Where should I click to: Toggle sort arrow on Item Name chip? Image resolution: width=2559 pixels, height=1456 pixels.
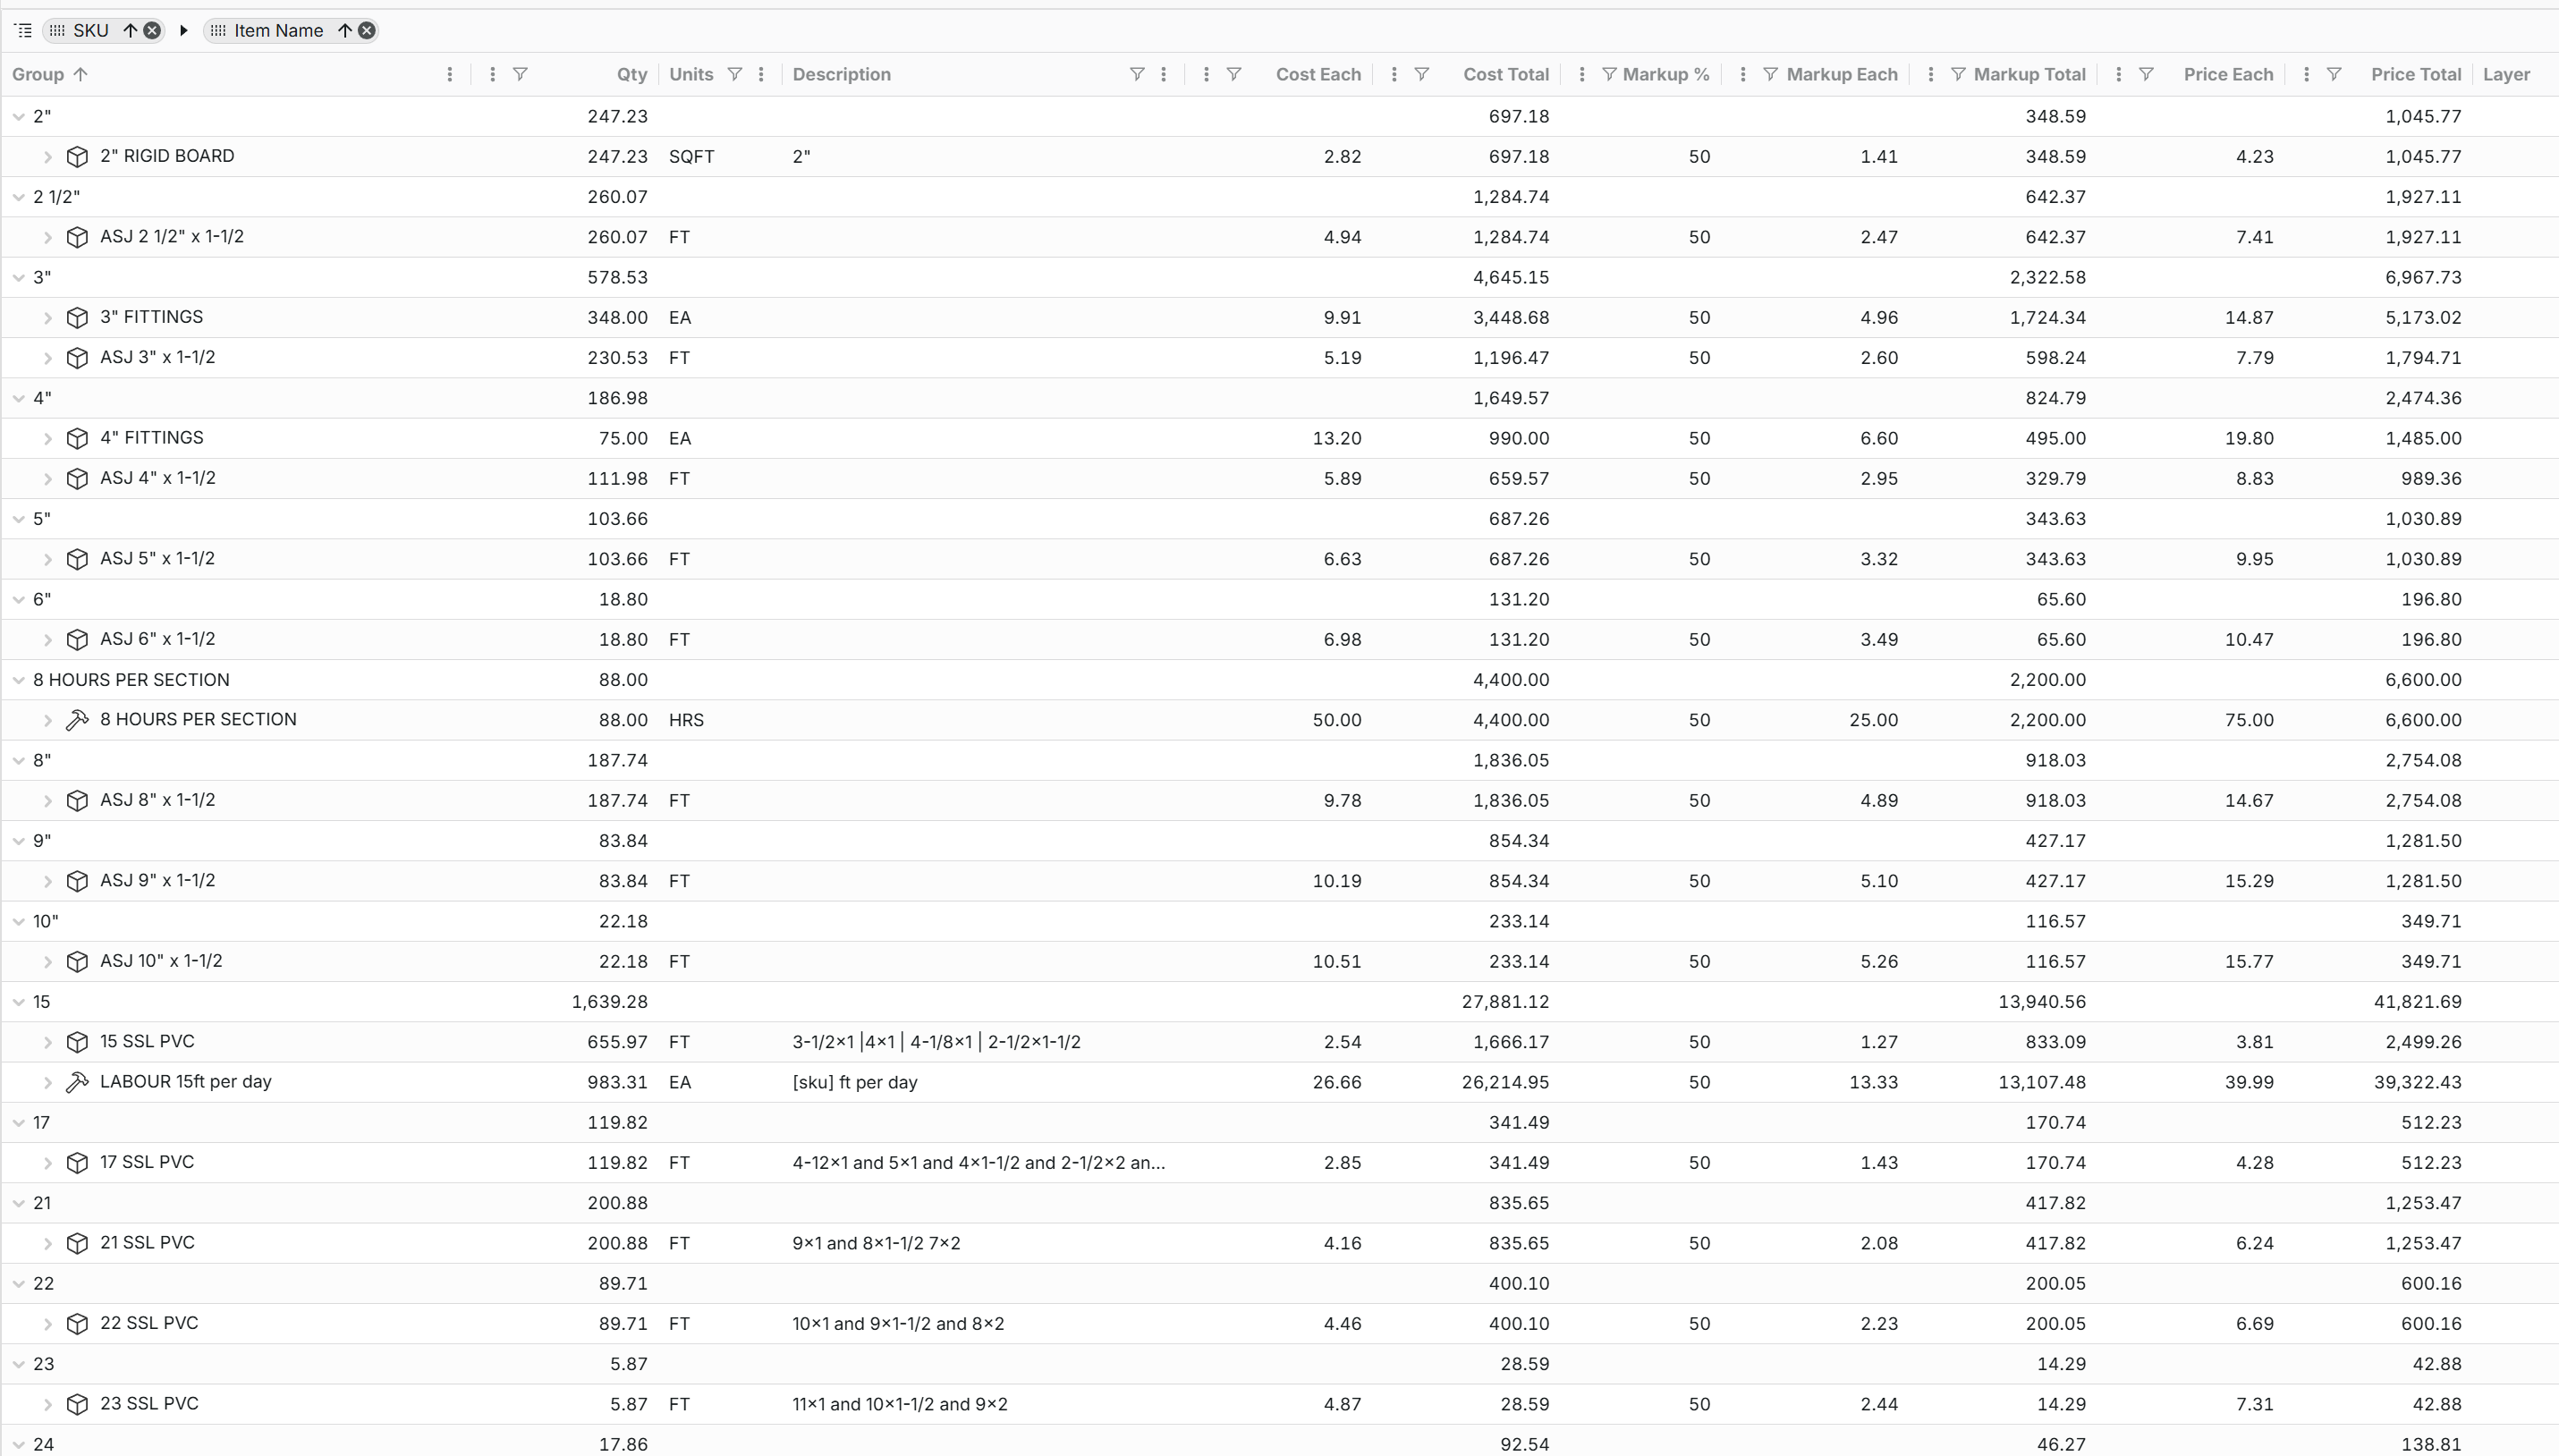[344, 30]
